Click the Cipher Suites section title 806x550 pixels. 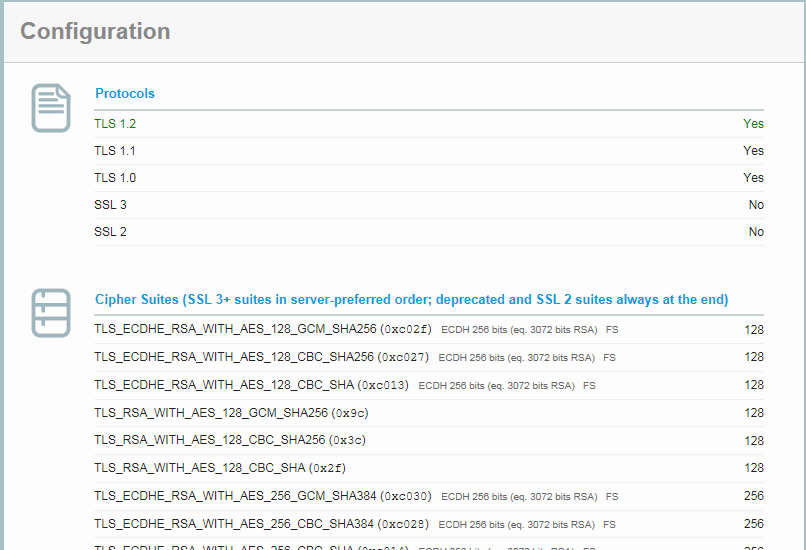tap(411, 299)
